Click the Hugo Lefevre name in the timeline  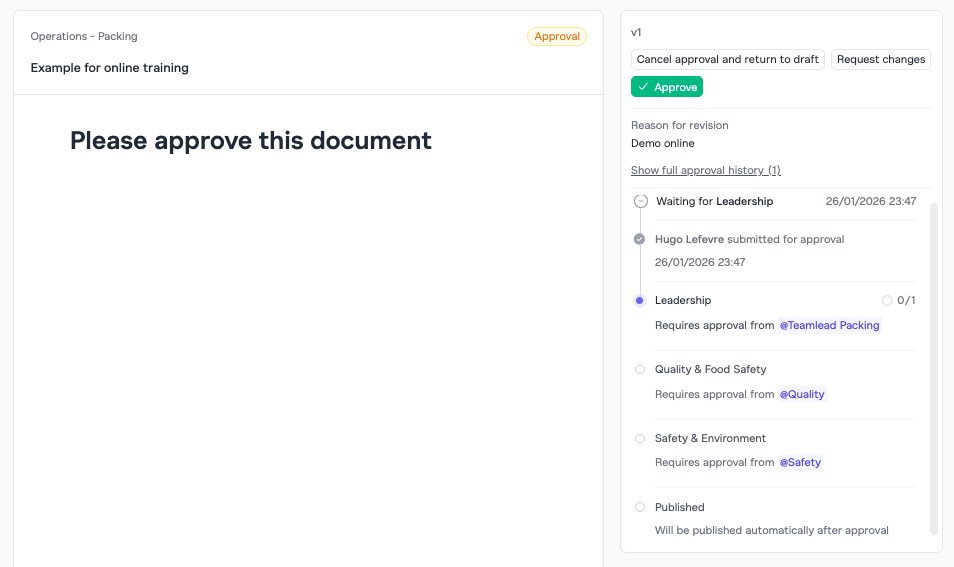point(689,239)
